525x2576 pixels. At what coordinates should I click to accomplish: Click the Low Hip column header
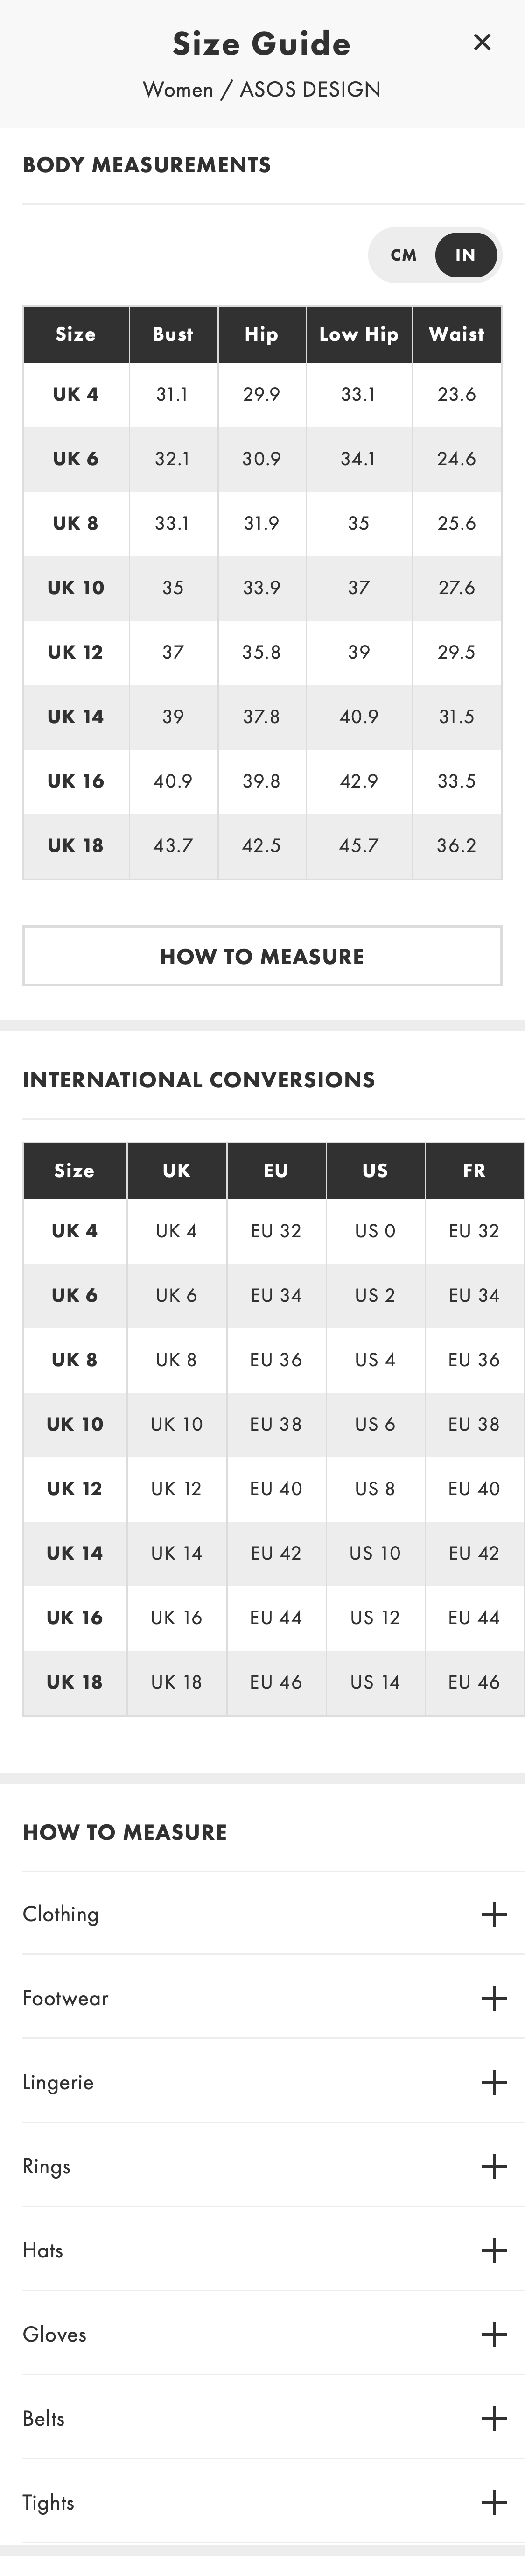pyautogui.click(x=359, y=334)
